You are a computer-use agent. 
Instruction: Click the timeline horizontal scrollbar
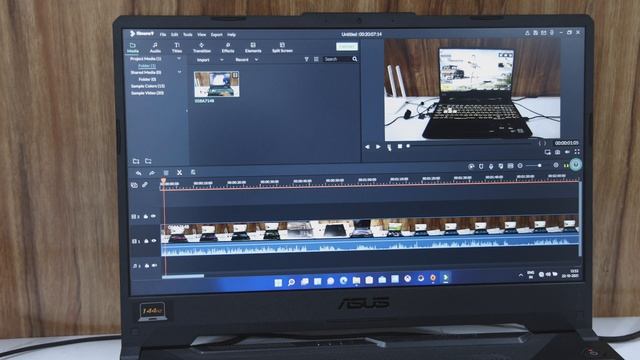point(183,276)
